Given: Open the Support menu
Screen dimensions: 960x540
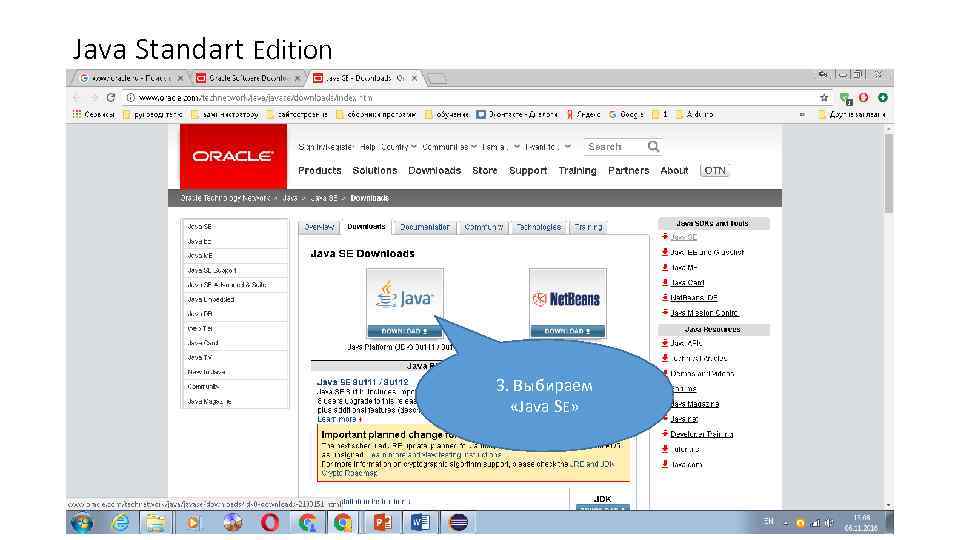Looking at the screenshot, I should 528,170.
